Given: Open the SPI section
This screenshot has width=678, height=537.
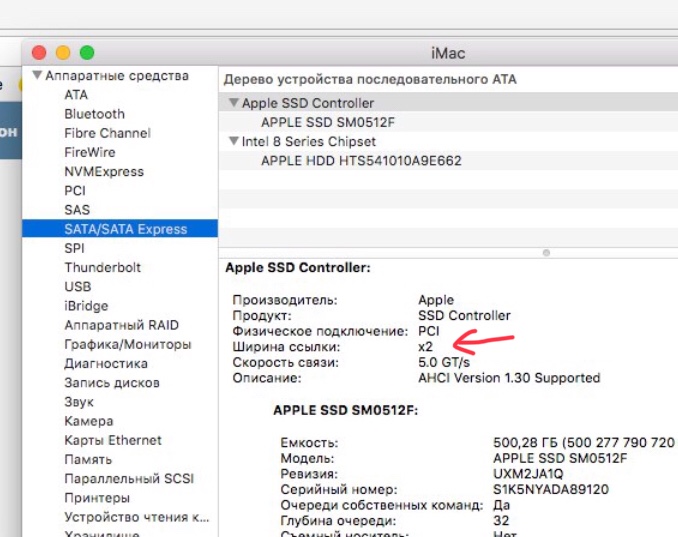Looking at the screenshot, I should pyautogui.click(x=74, y=248).
